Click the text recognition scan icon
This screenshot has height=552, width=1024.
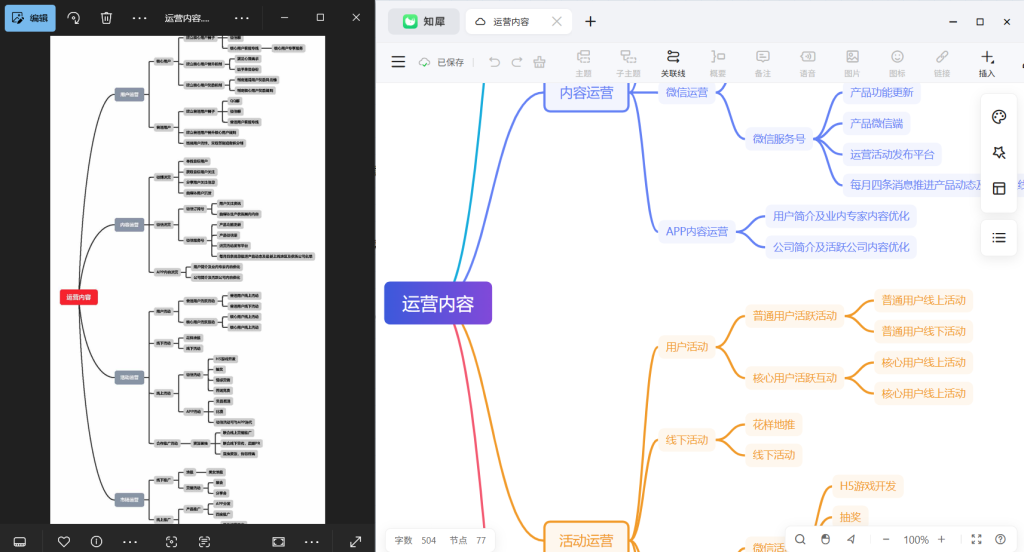(204, 542)
